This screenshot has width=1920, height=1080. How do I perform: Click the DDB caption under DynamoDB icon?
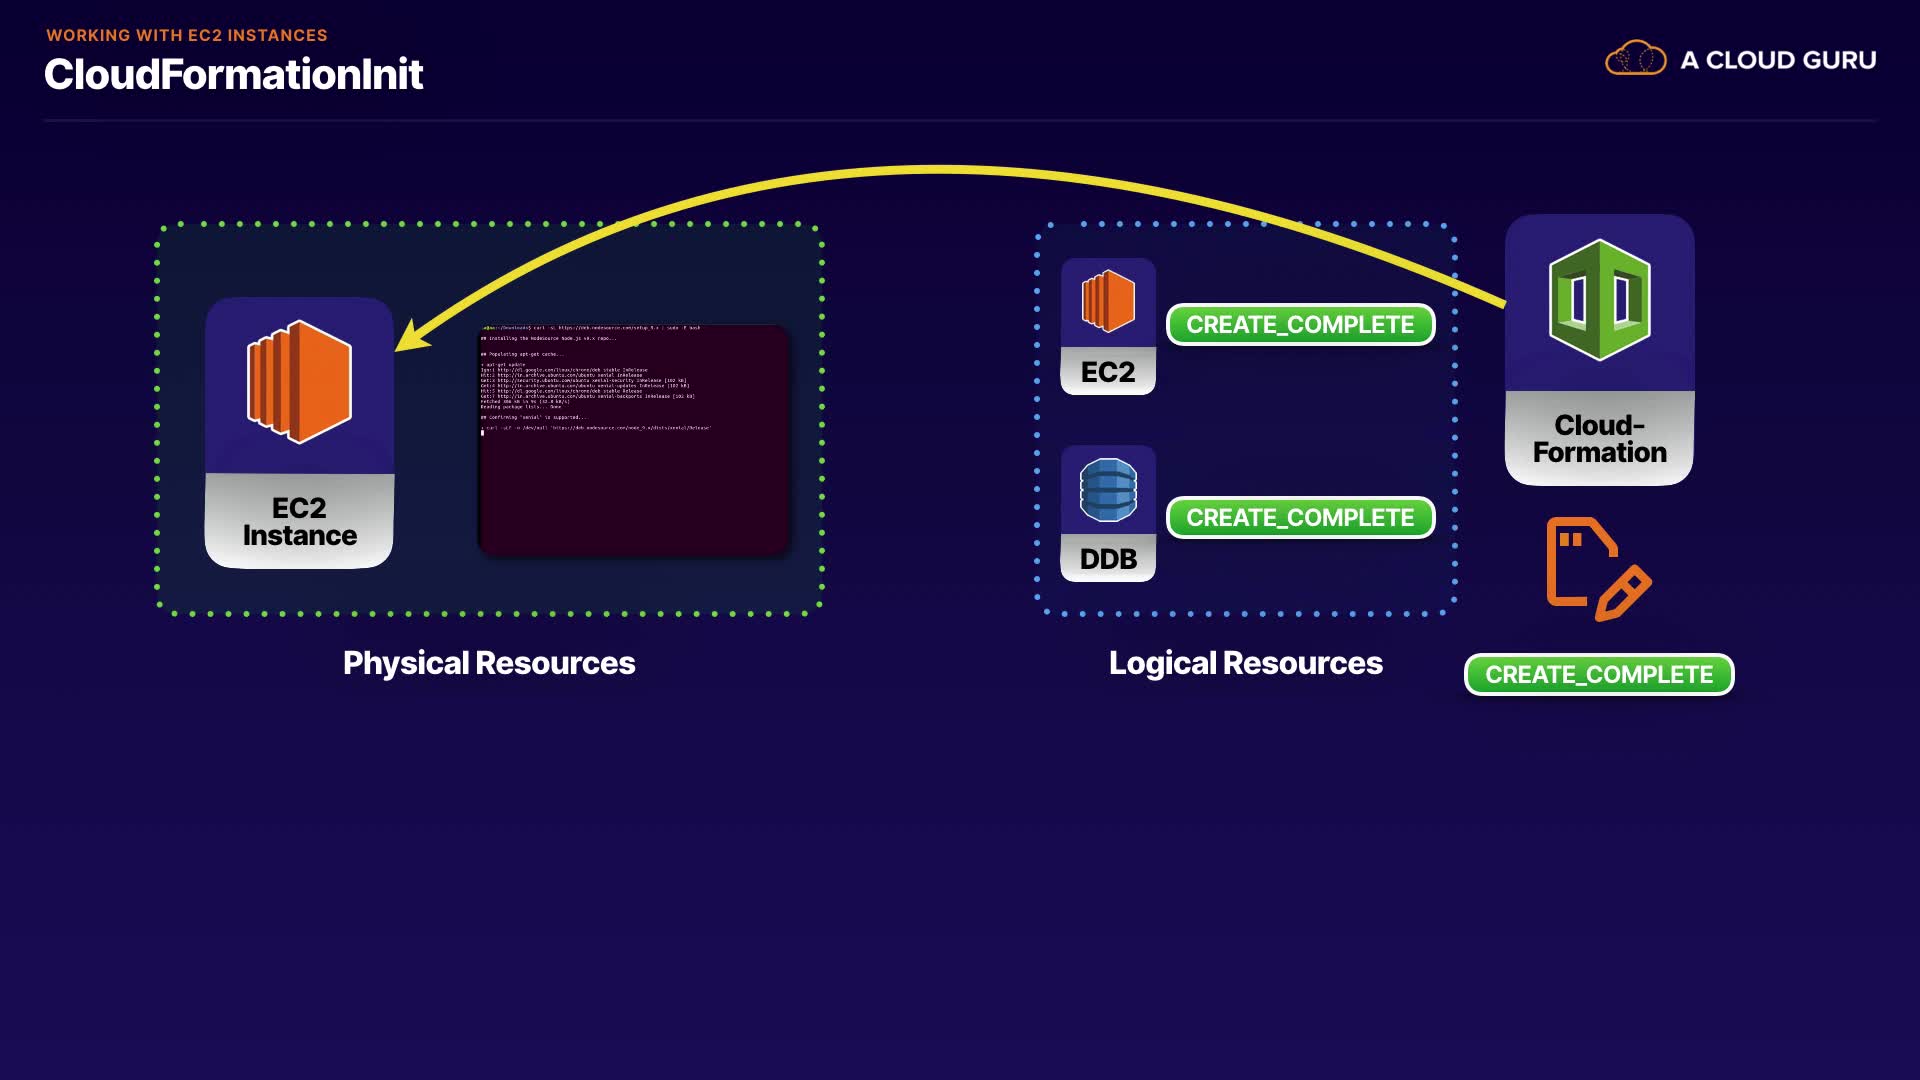[x=1108, y=559]
